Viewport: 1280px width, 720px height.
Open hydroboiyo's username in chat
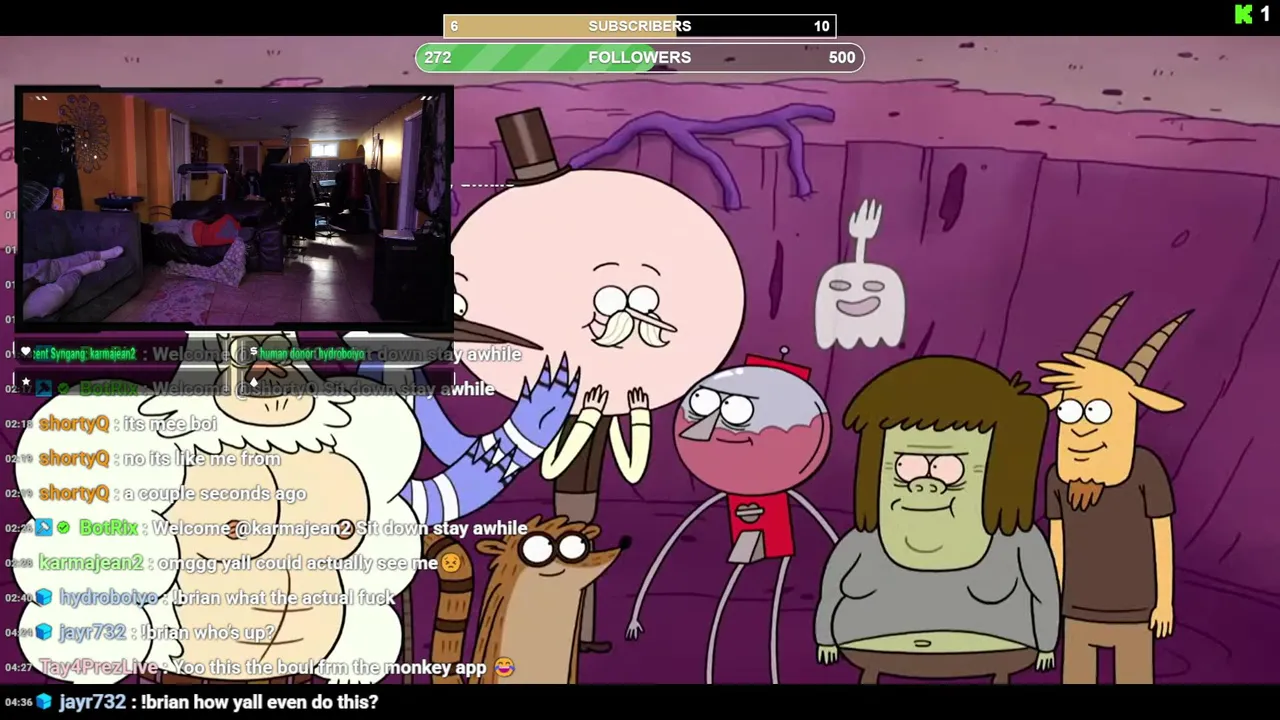[108, 597]
